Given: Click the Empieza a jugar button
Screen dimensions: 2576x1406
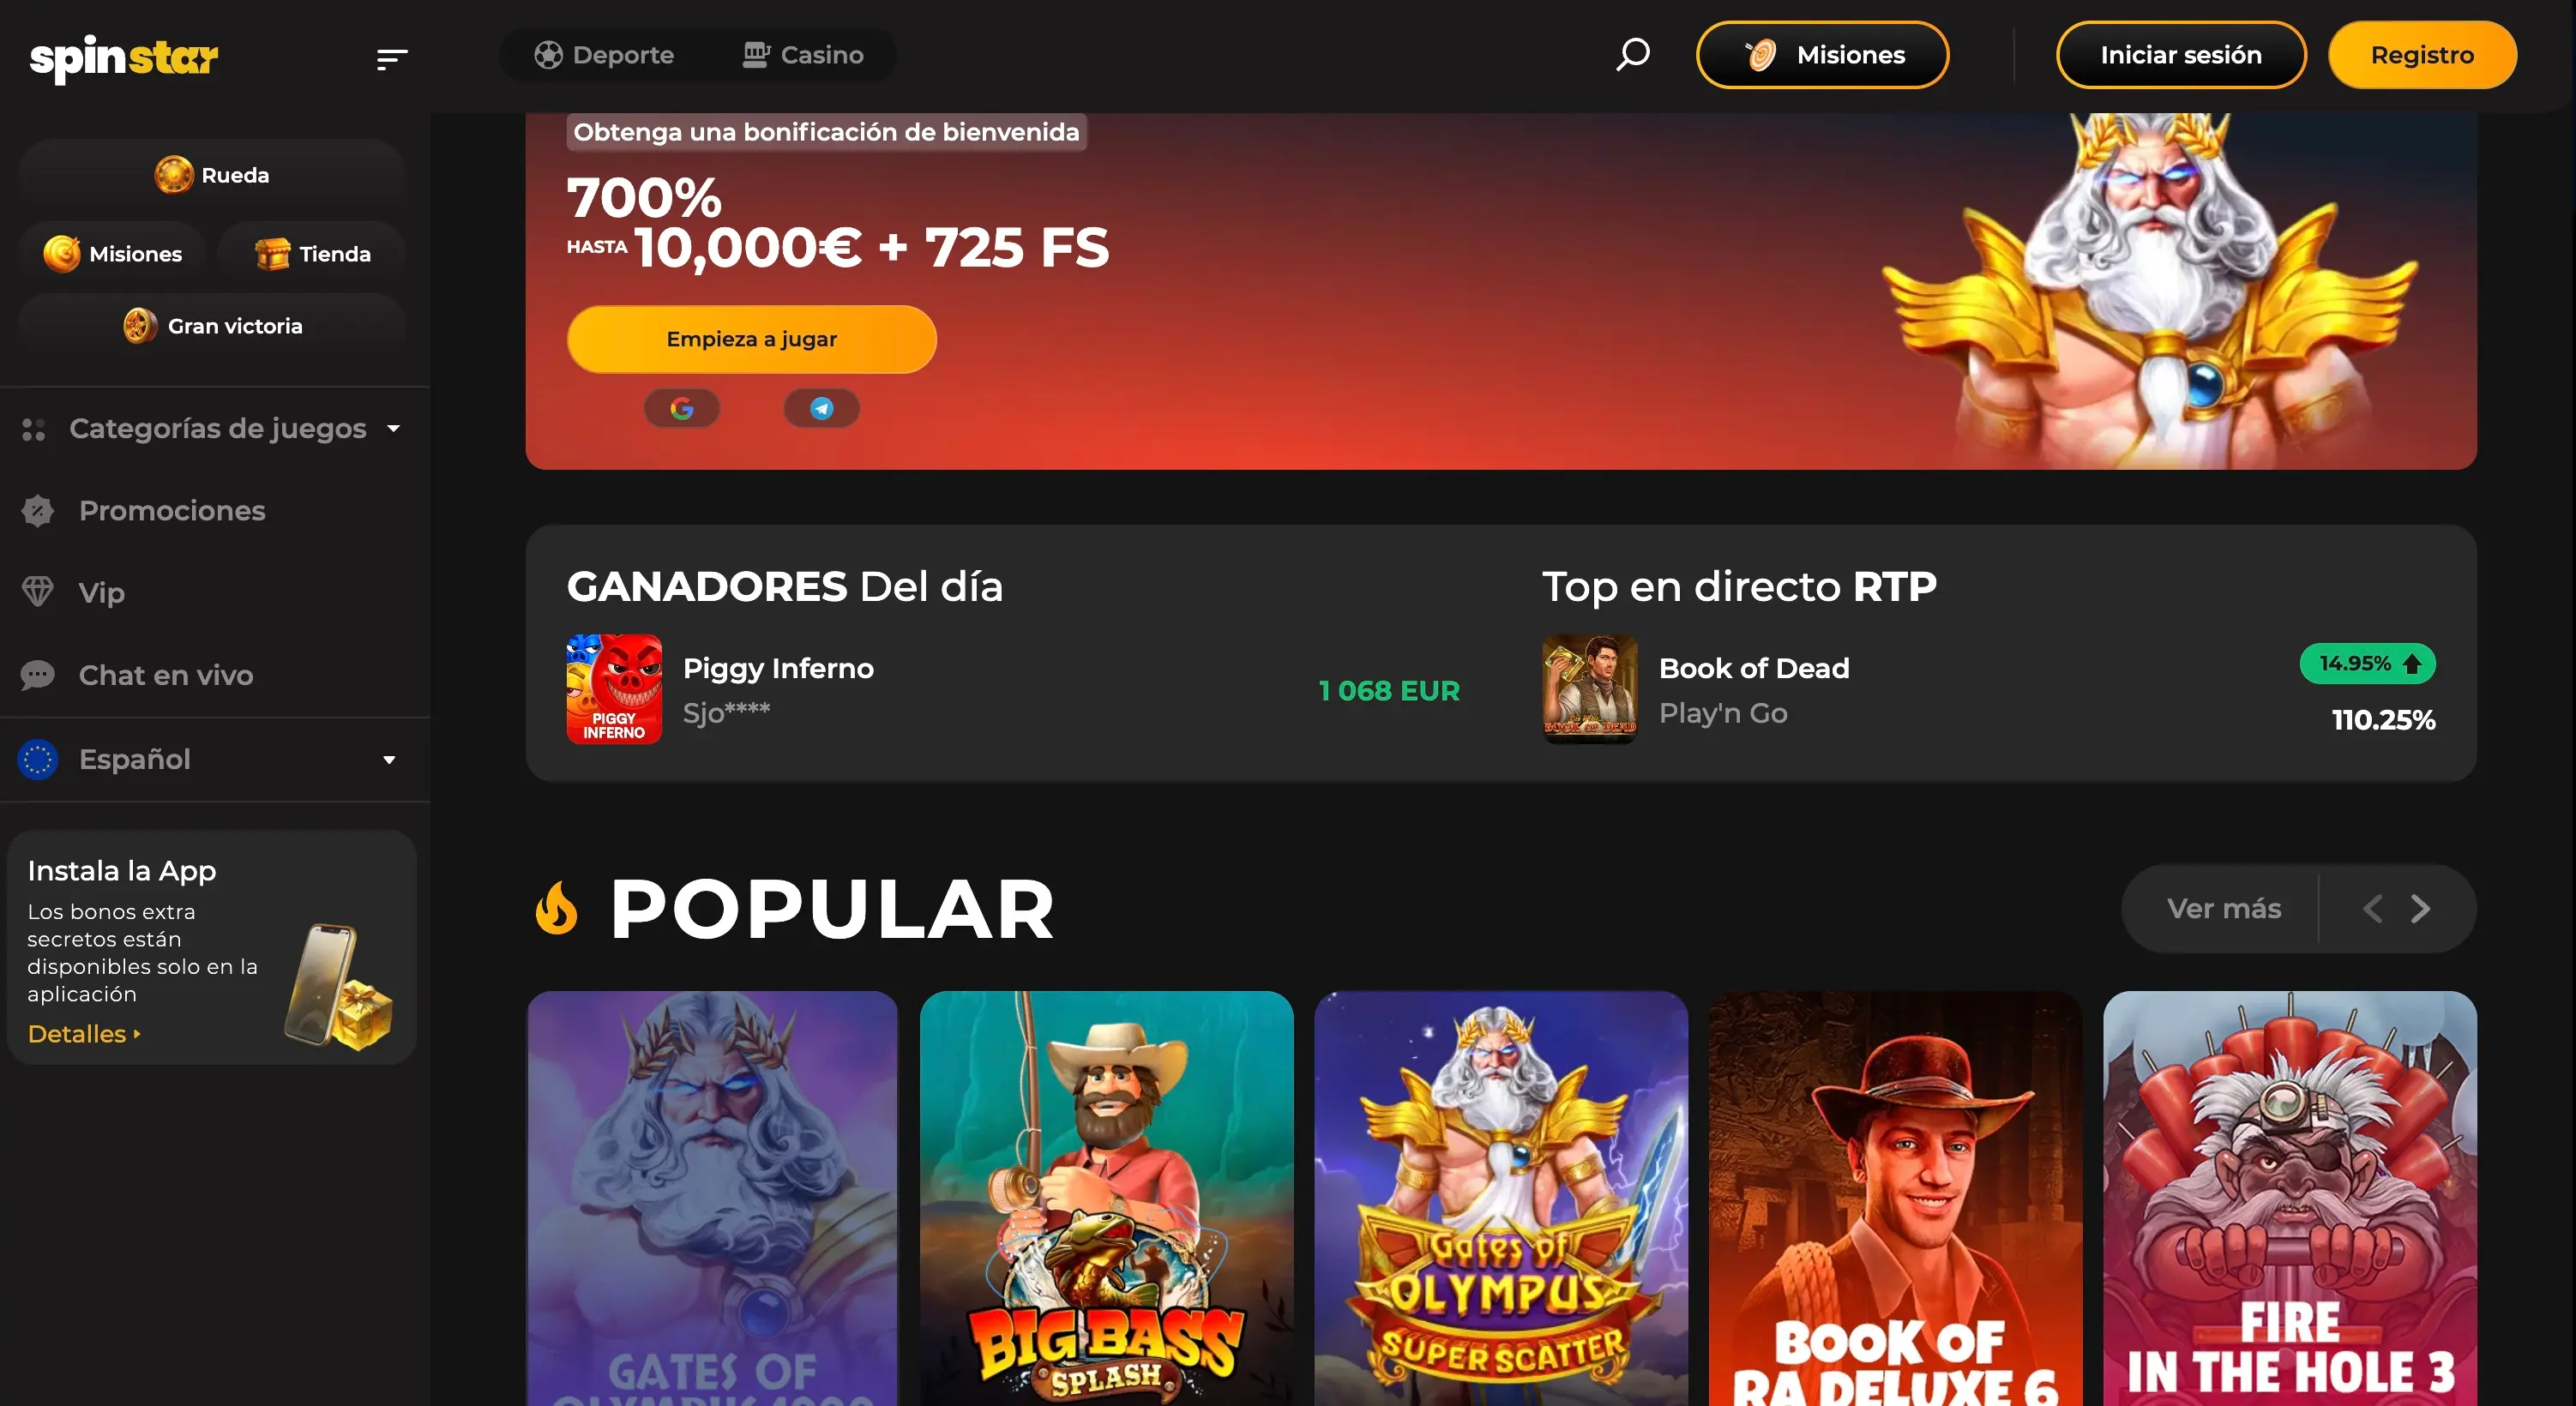Looking at the screenshot, I should [x=752, y=339].
